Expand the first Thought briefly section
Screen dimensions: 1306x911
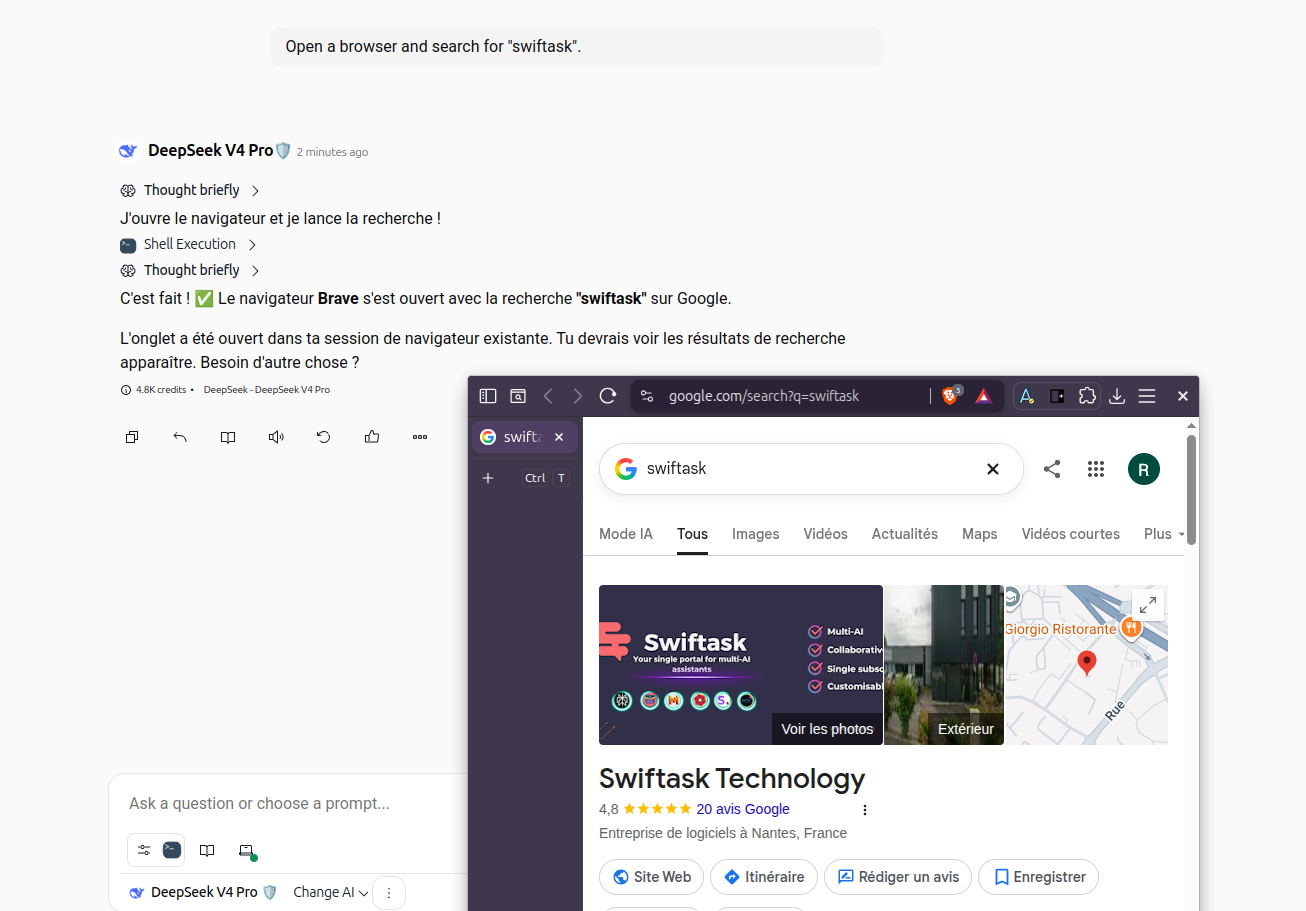pos(190,190)
